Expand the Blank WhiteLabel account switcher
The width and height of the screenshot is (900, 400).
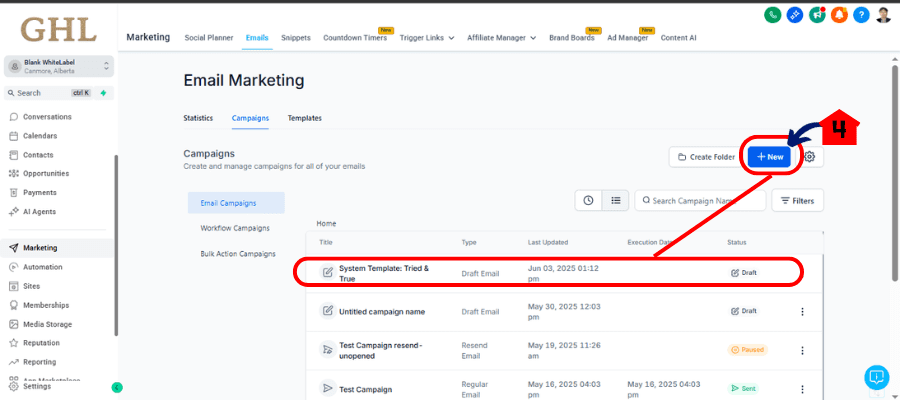tap(59, 66)
